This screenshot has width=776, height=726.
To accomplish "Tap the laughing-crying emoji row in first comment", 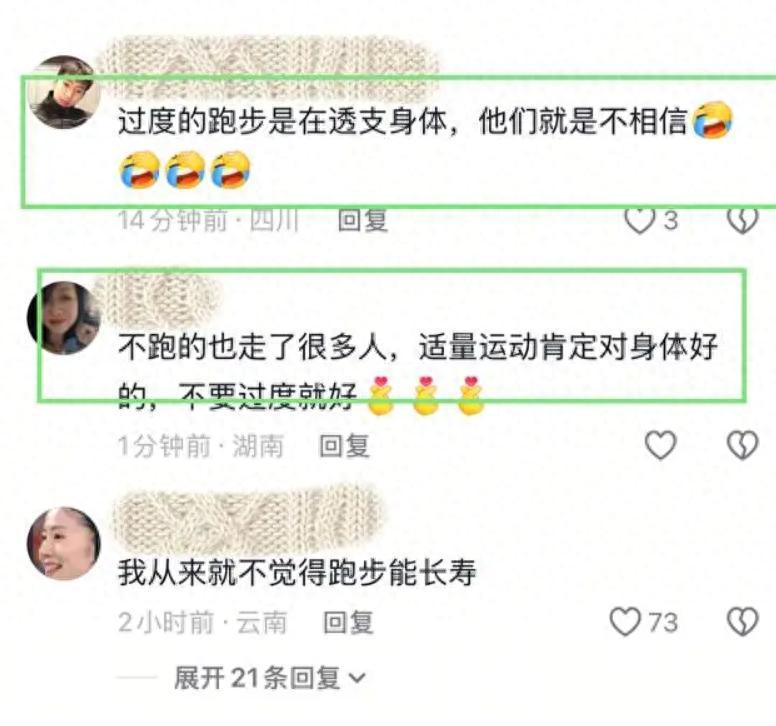I will pyautogui.click(x=185, y=170).
